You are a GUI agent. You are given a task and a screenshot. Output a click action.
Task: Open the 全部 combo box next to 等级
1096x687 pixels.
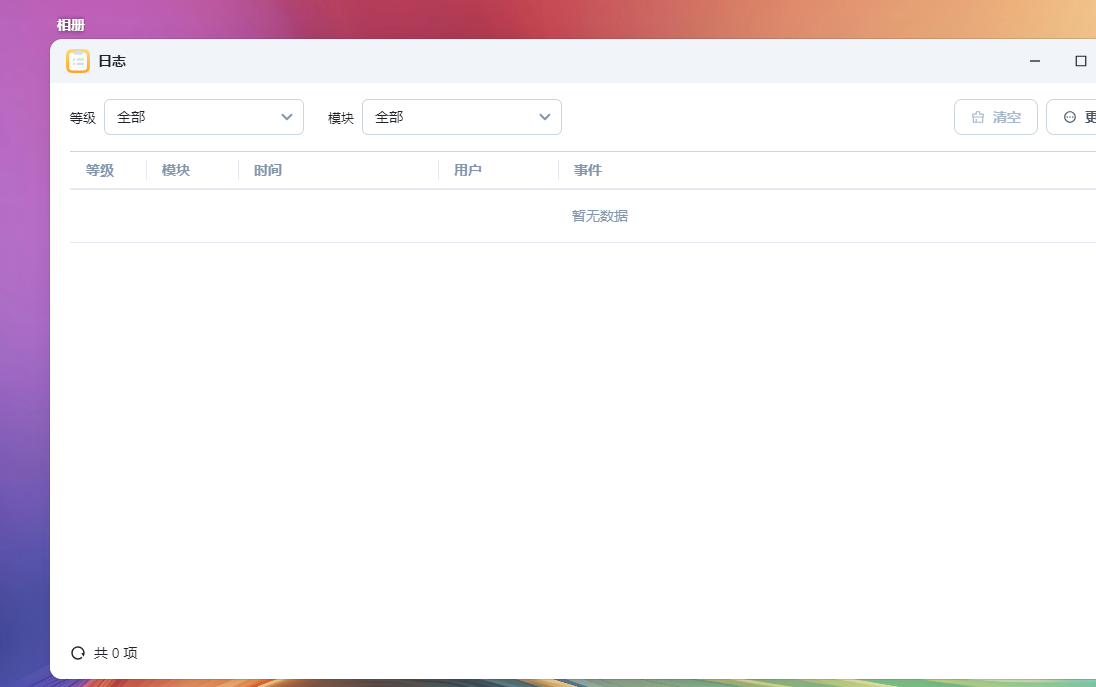204,117
